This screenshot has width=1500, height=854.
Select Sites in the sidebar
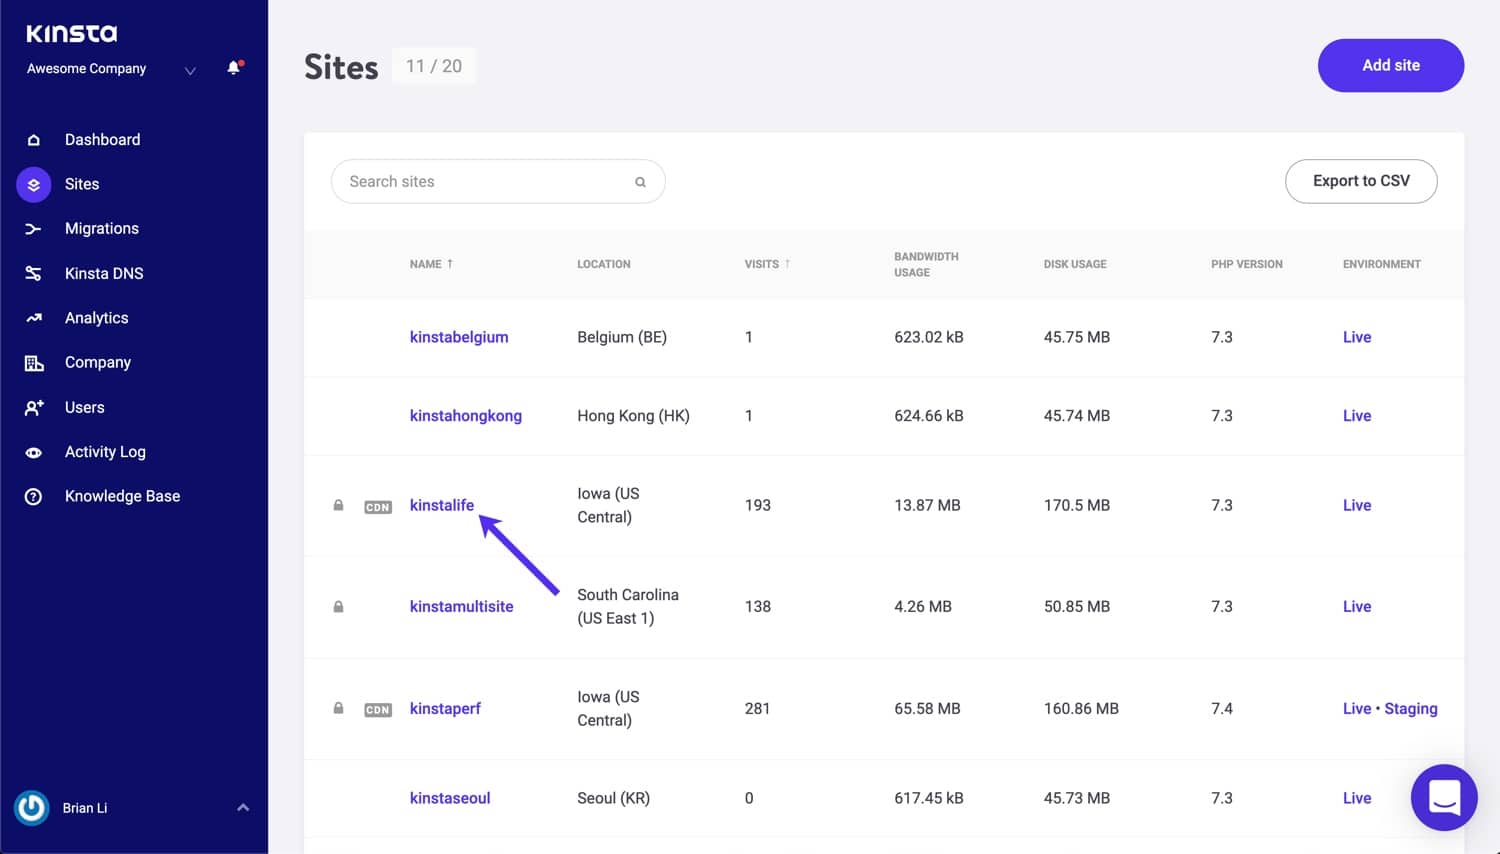point(82,184)
